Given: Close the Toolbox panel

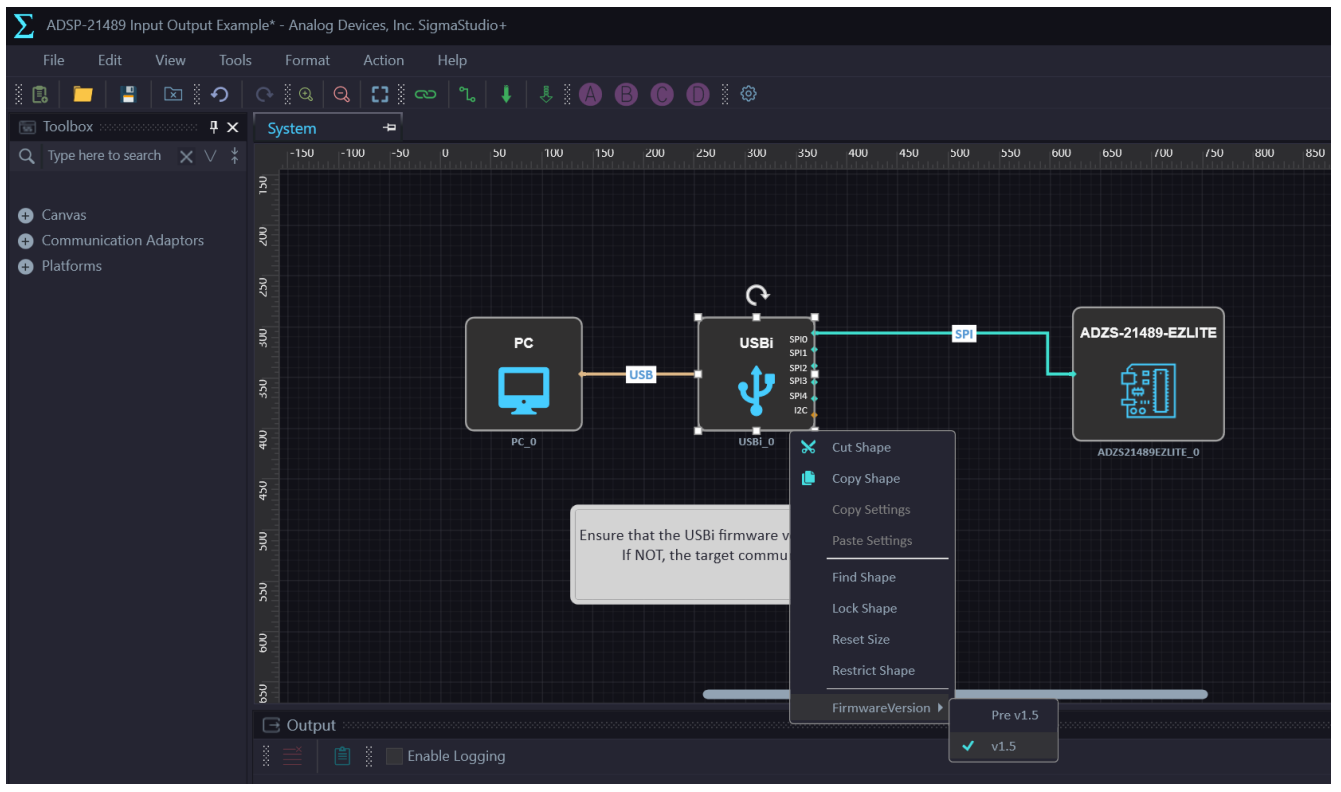Looking at the screenshot, I should pyautogui.click(x=233, y=127).
